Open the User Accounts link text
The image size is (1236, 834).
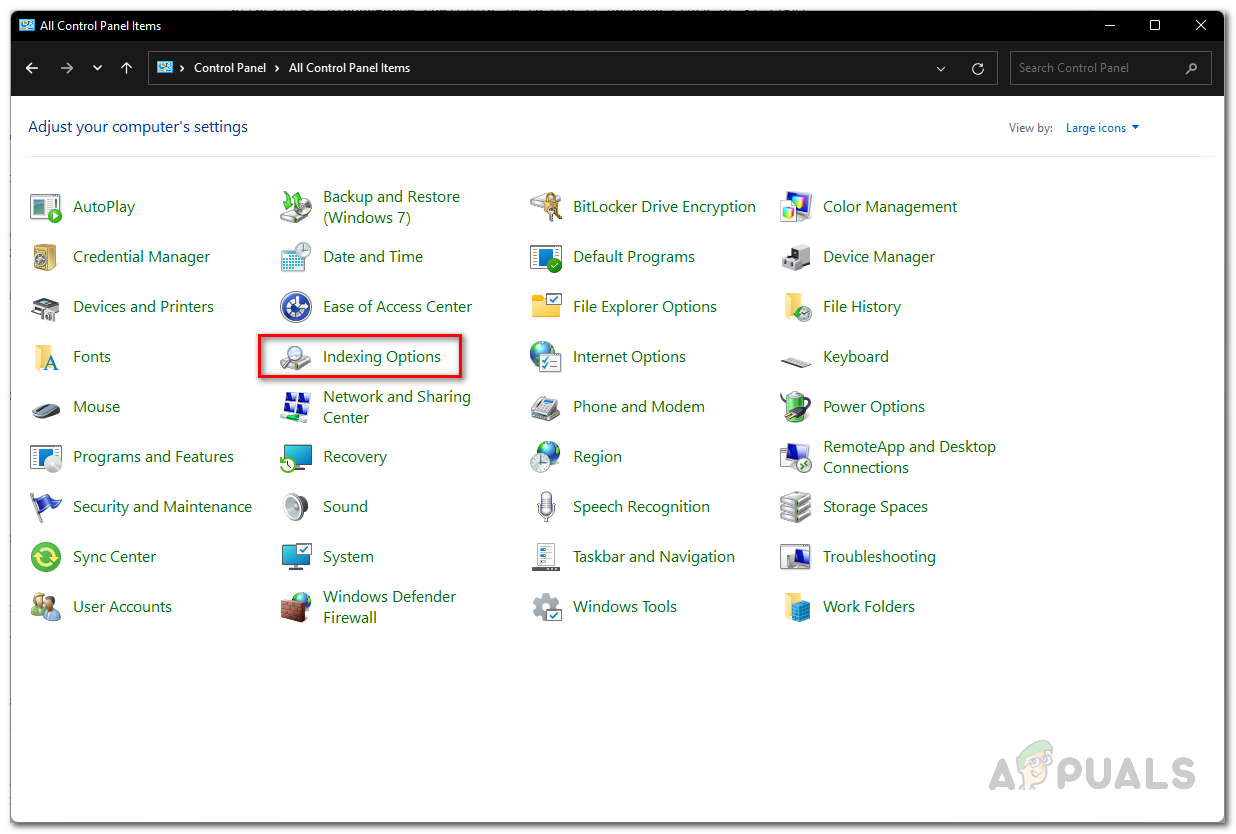click(x=122, y=607)
